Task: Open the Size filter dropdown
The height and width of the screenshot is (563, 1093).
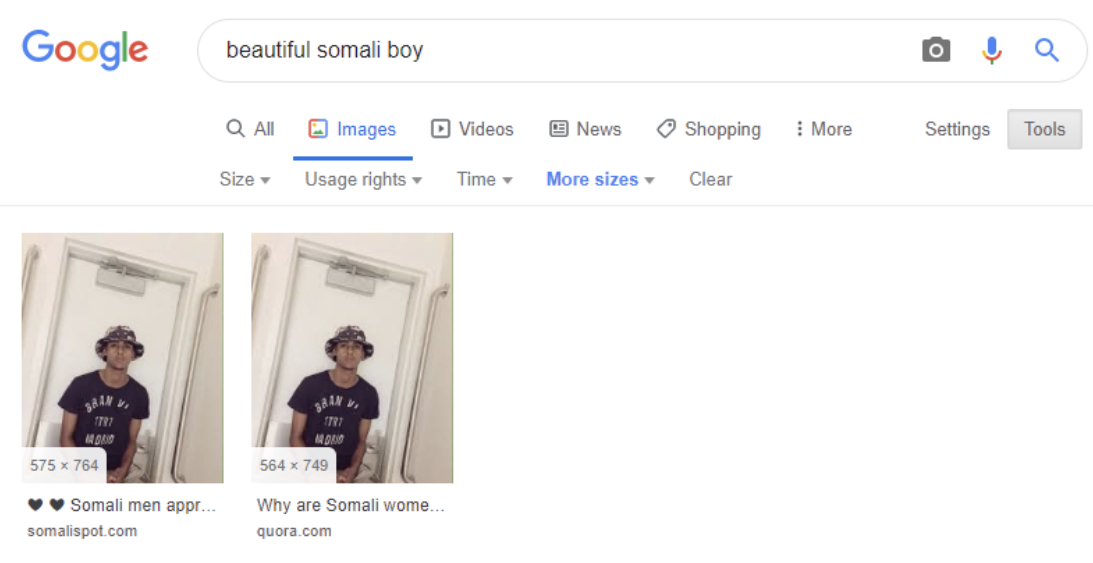Action: pyautogui.click(x=245, y=179)
